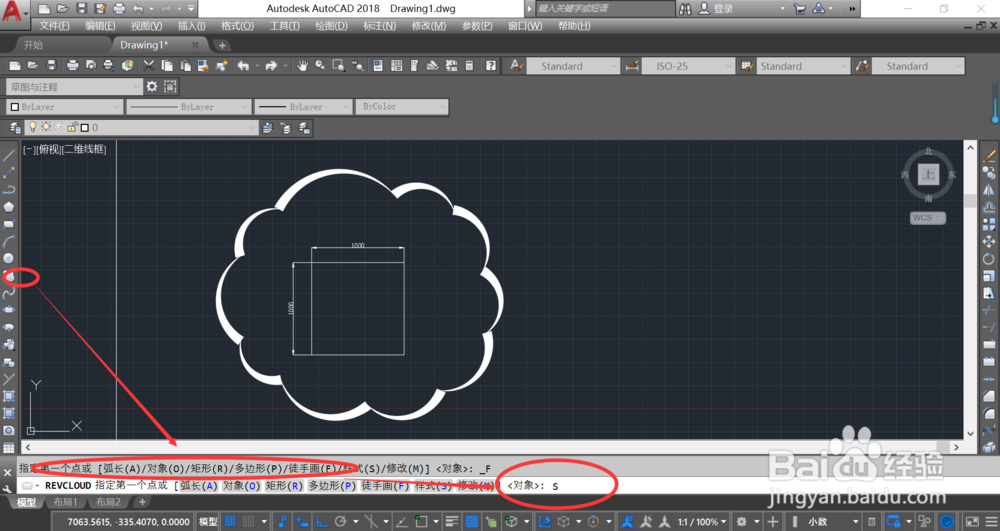Activate the Pan hand tool
Viewport: 1000px width, 531px height.
(x=302, y=66)
